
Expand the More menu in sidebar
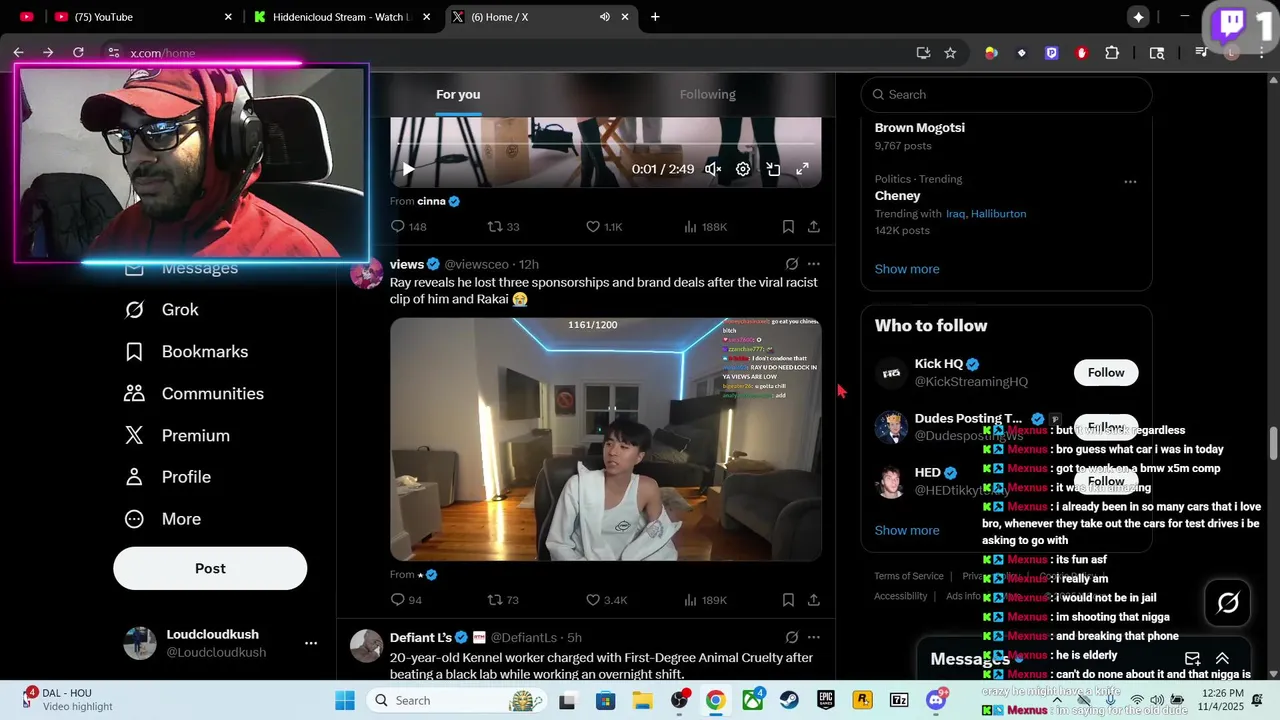pyautogui.click(x=162, y=519)
